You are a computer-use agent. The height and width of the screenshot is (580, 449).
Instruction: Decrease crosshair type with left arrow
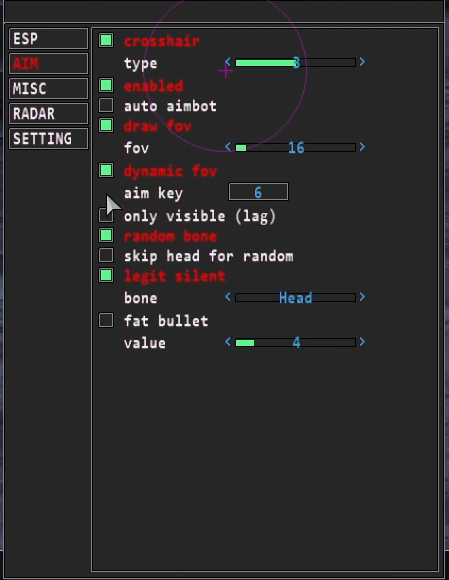(228, 62)
